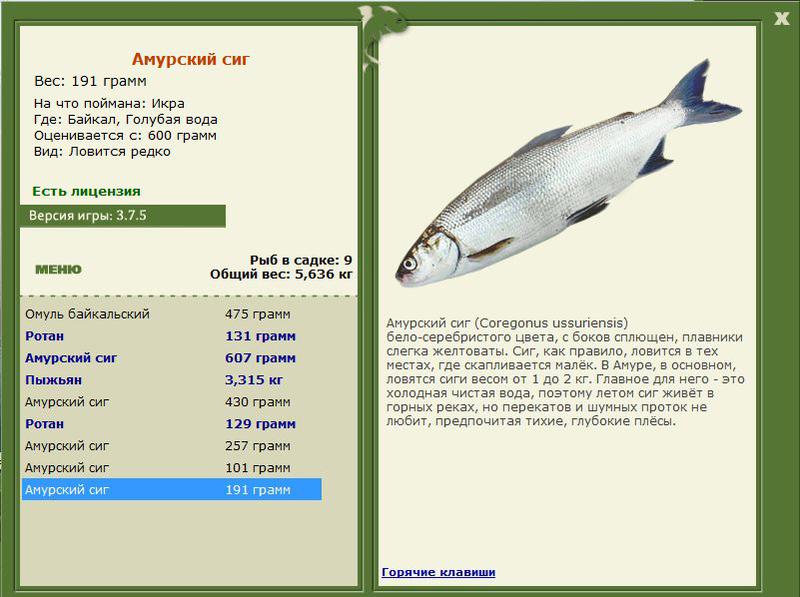Screen dimensions: 800x597
Task: Select the Амурский сиг 430 грамм row
Action: [x=171, y=402]
